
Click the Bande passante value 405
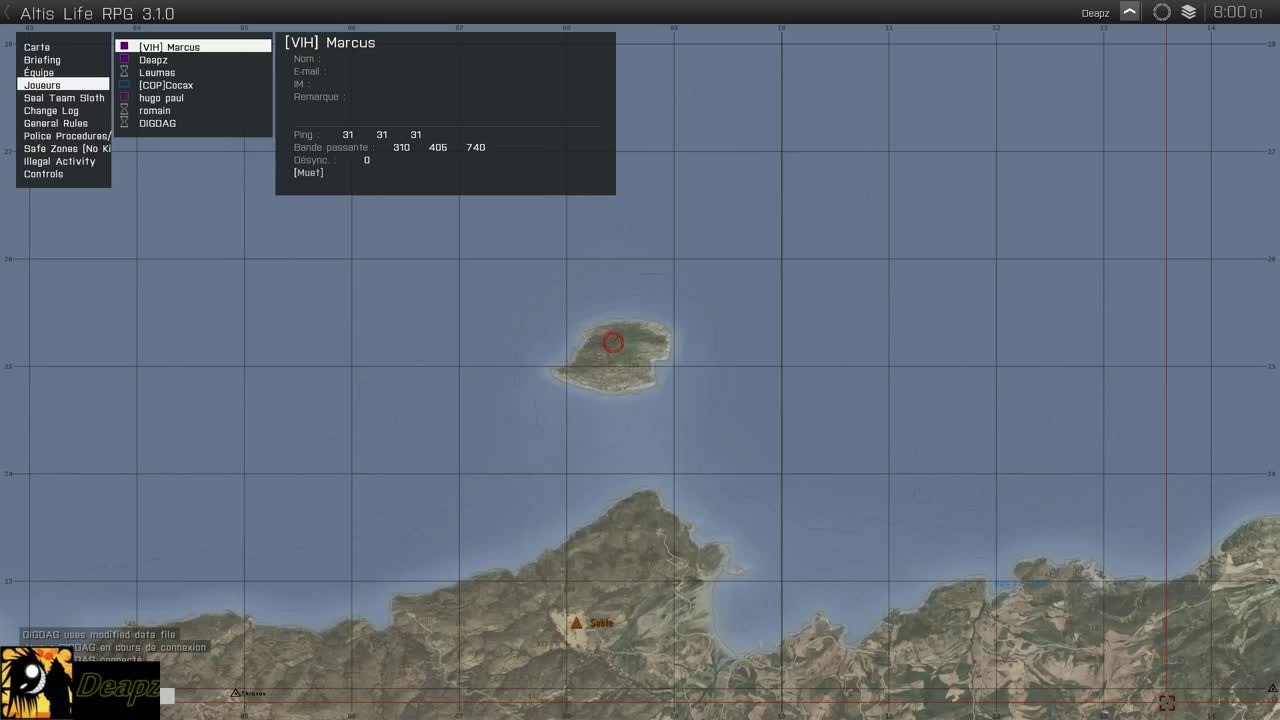[x=438, y=148]
